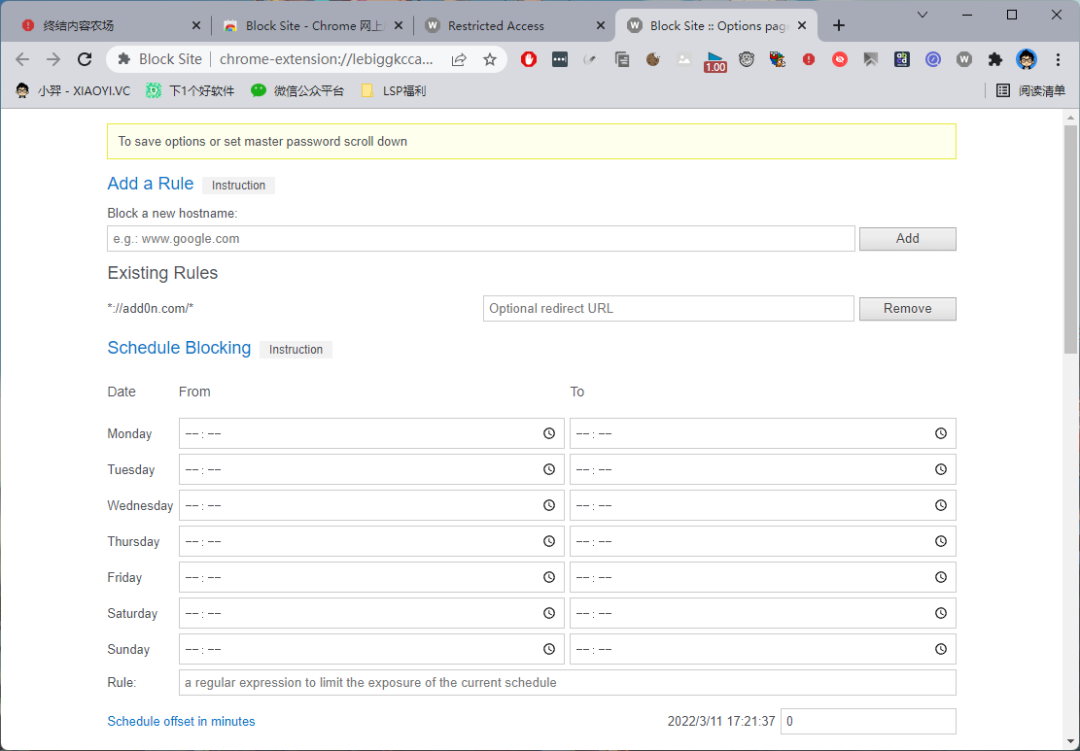Click the Add hostname button
Viewport: 1080px width, 751px height.
click(x=907, y=239)
